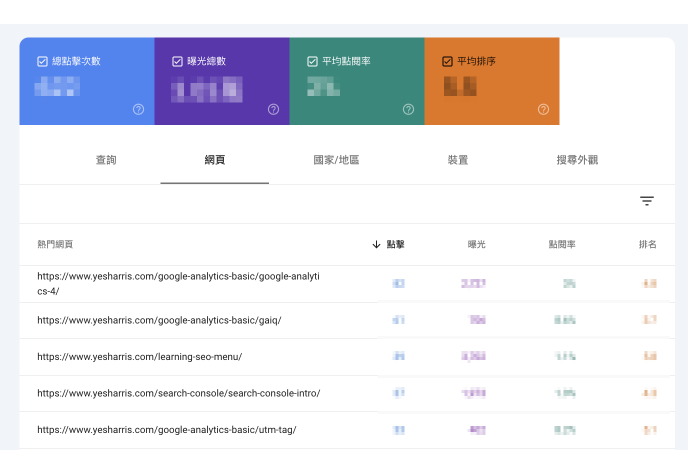Toggle the 平均排序 checkbox
688x450 pixels.
click(x=447, y=61)
